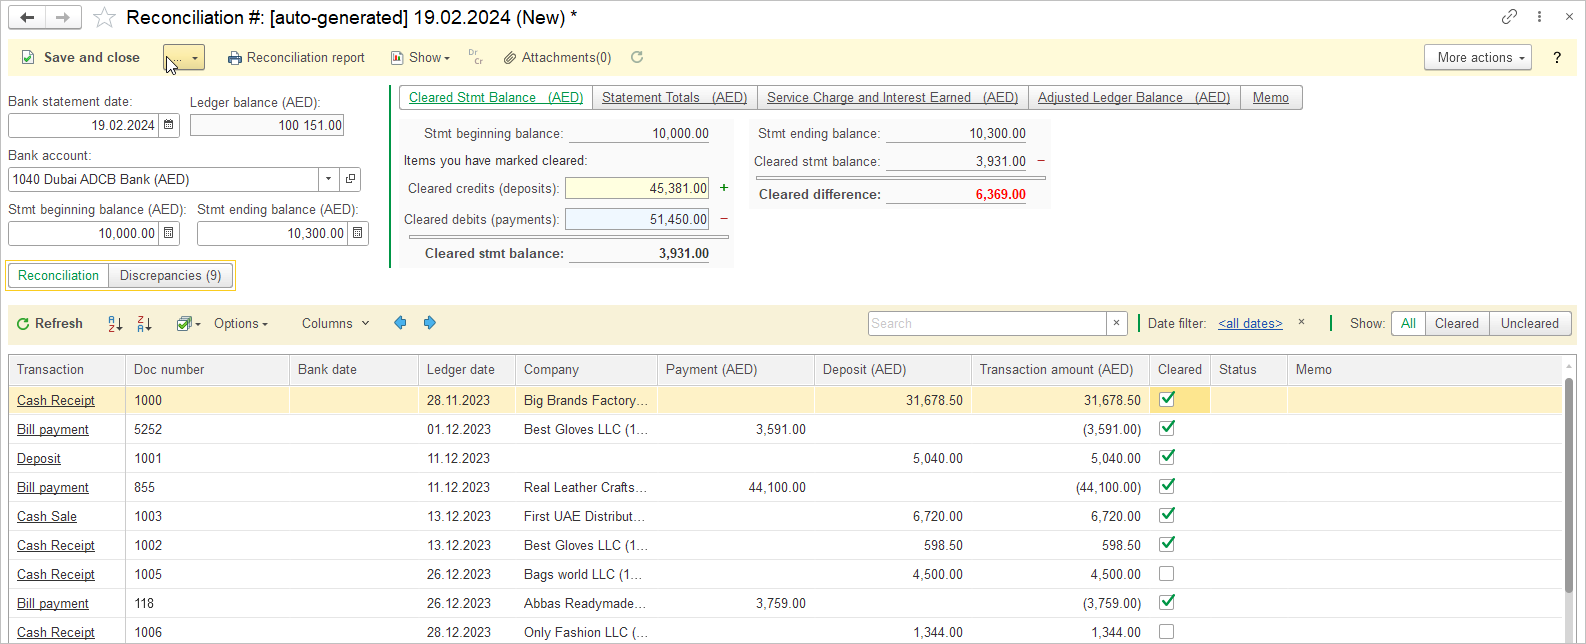
Task: Open the dropdown next to Save and close
Action: [184, 58]
